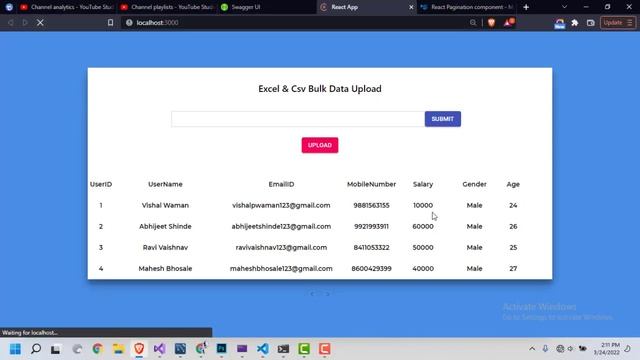Screen dimensions: 640x360
Task: Select Ravi Vaishnav name cell
Action: pyautogui.click(x=165, y=247)
